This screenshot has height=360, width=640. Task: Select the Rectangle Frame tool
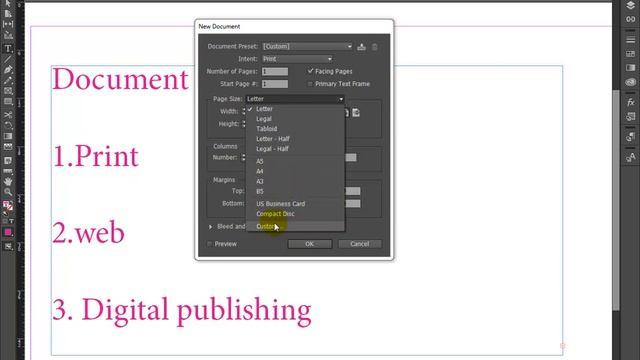8,91
